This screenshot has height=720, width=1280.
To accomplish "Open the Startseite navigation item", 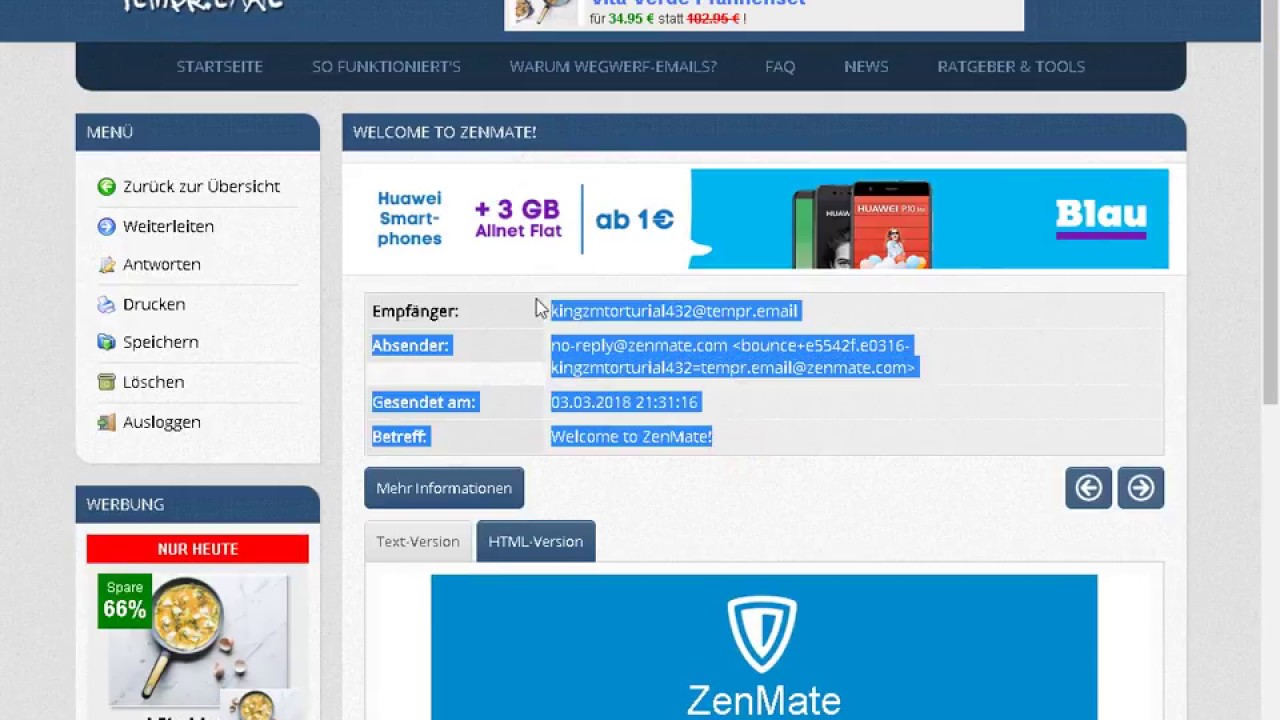I will click(219, 66).
